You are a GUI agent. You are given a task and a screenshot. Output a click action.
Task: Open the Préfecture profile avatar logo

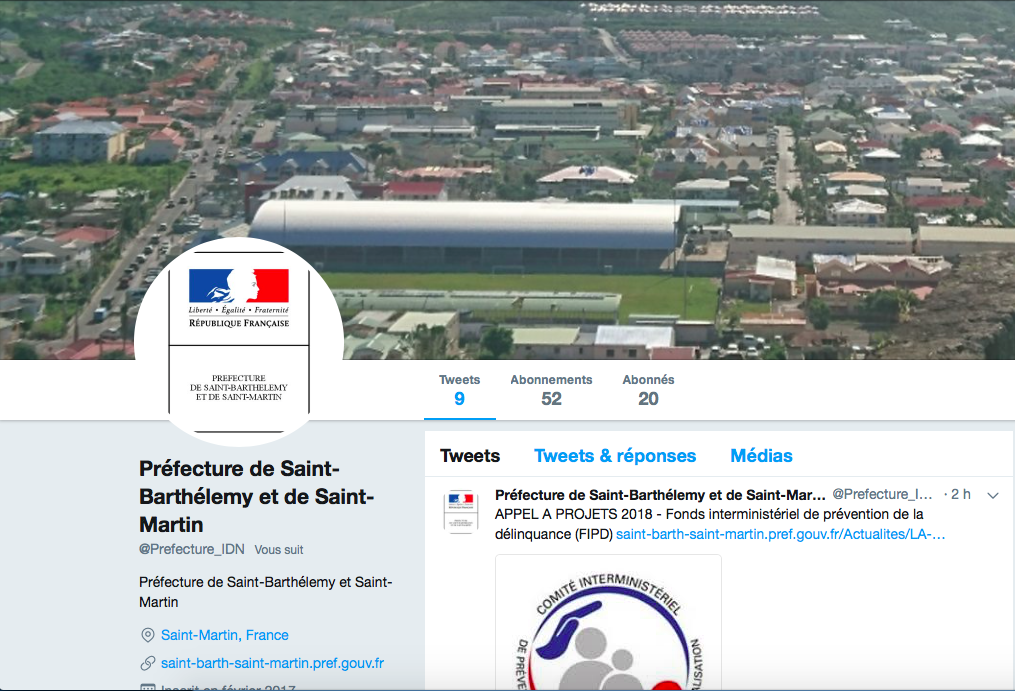point(239,342)
